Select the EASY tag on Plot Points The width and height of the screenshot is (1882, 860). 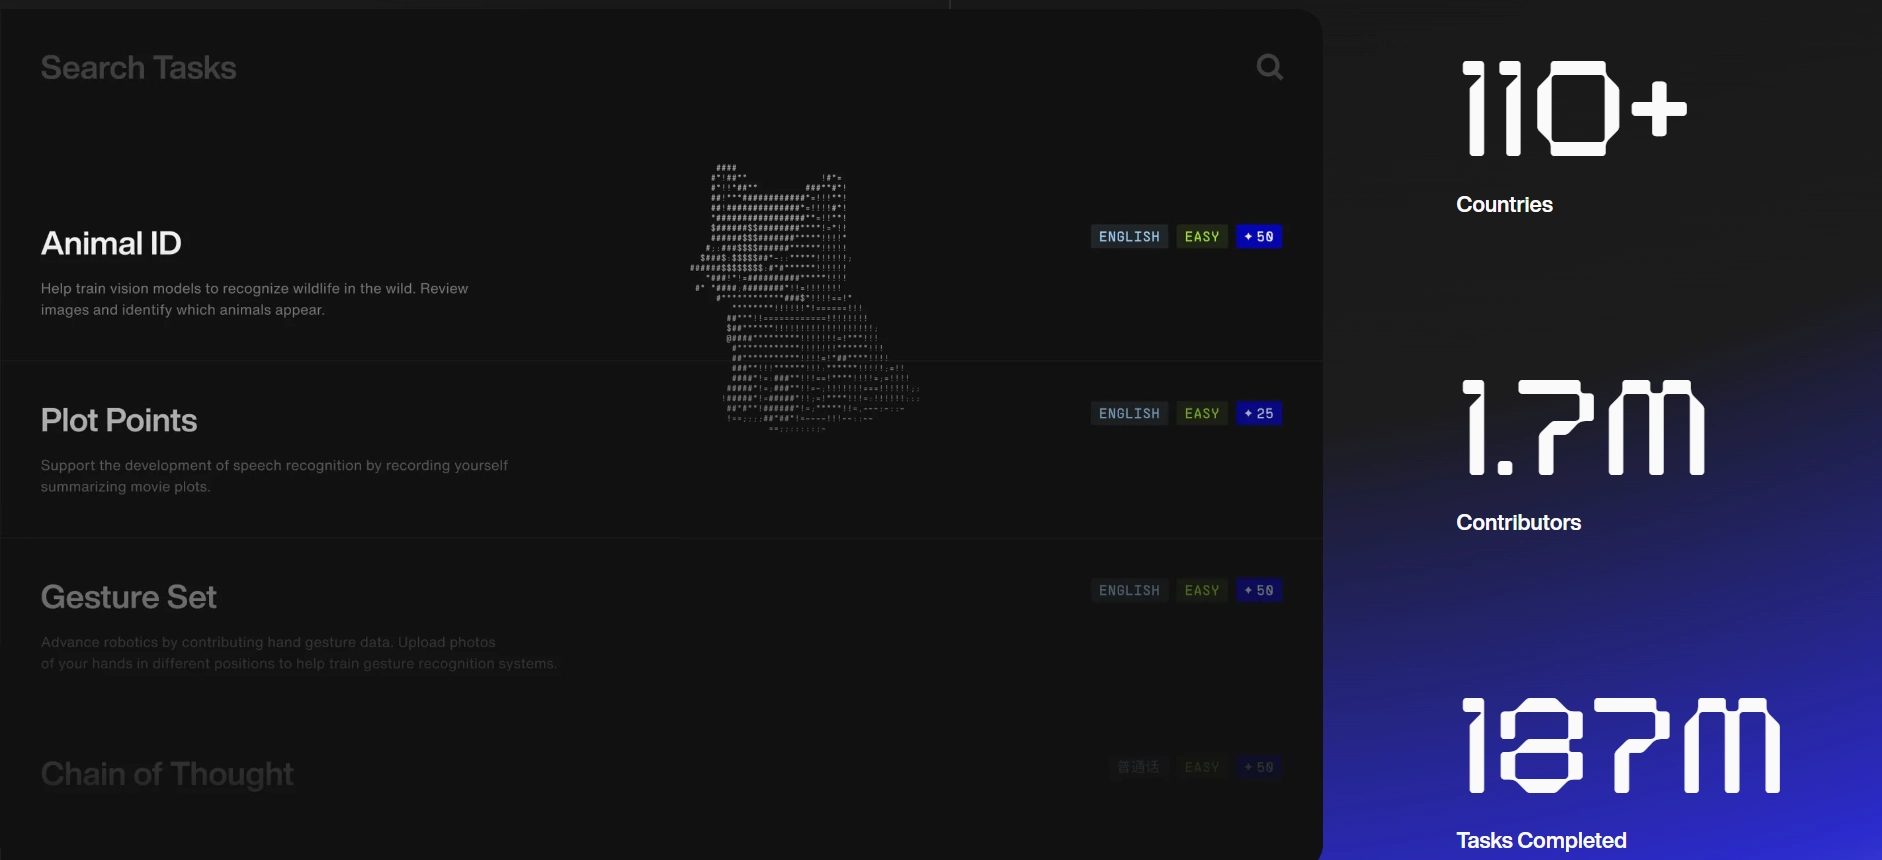coord(1201,414)
